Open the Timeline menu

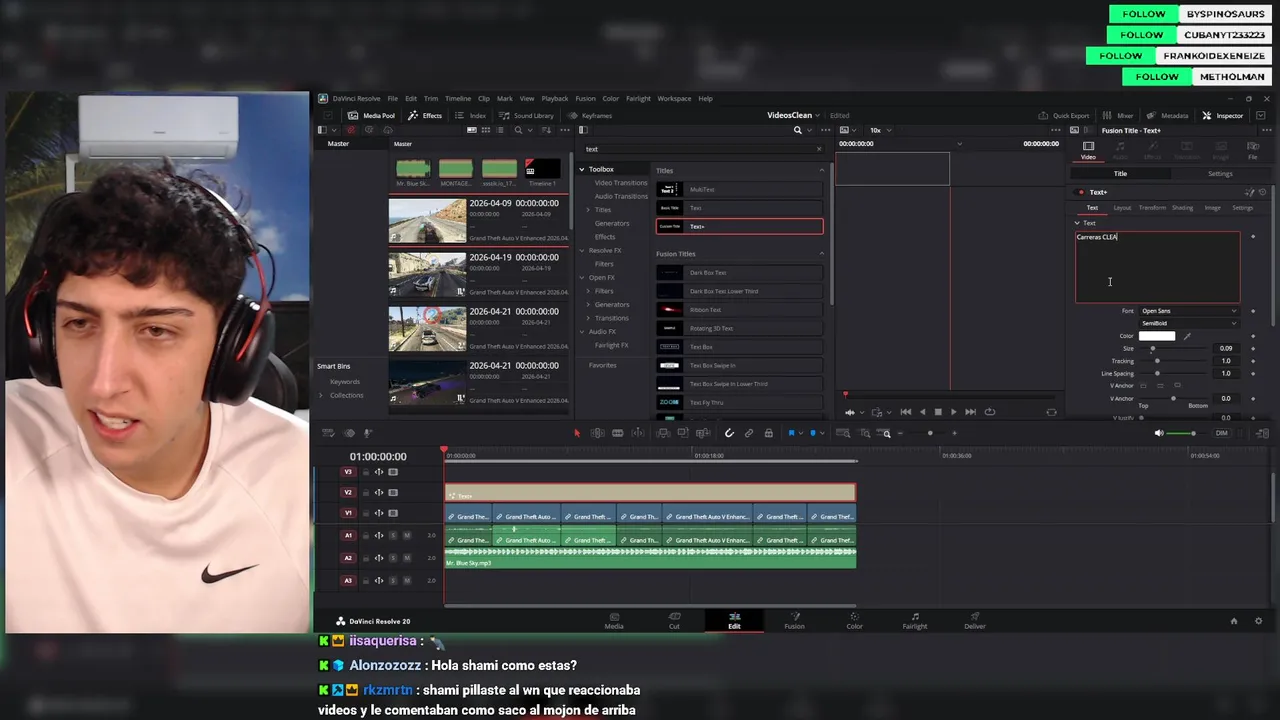click(458, 99)
